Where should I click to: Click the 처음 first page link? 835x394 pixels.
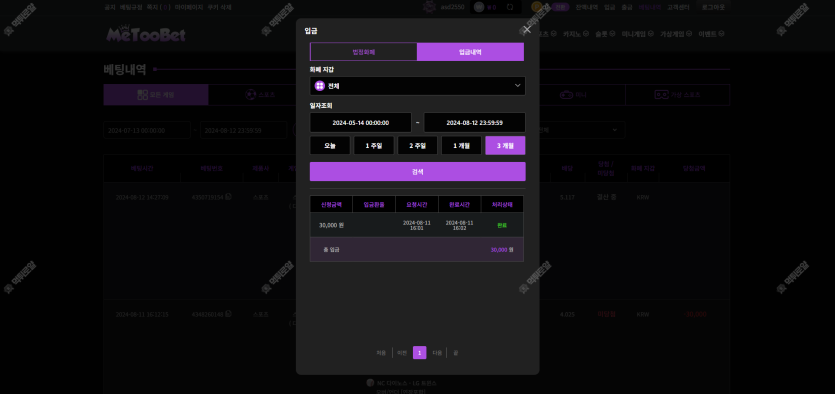[x=381, y=352]
